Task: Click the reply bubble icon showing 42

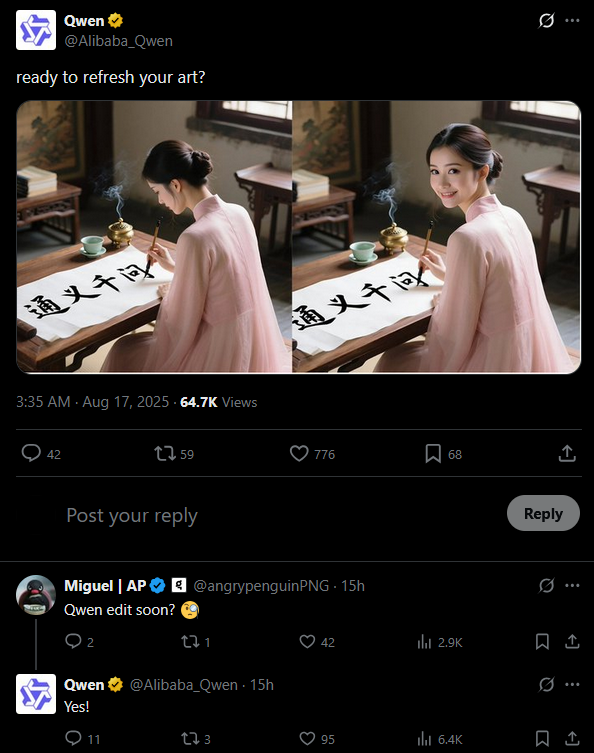Action: [31, 453]
